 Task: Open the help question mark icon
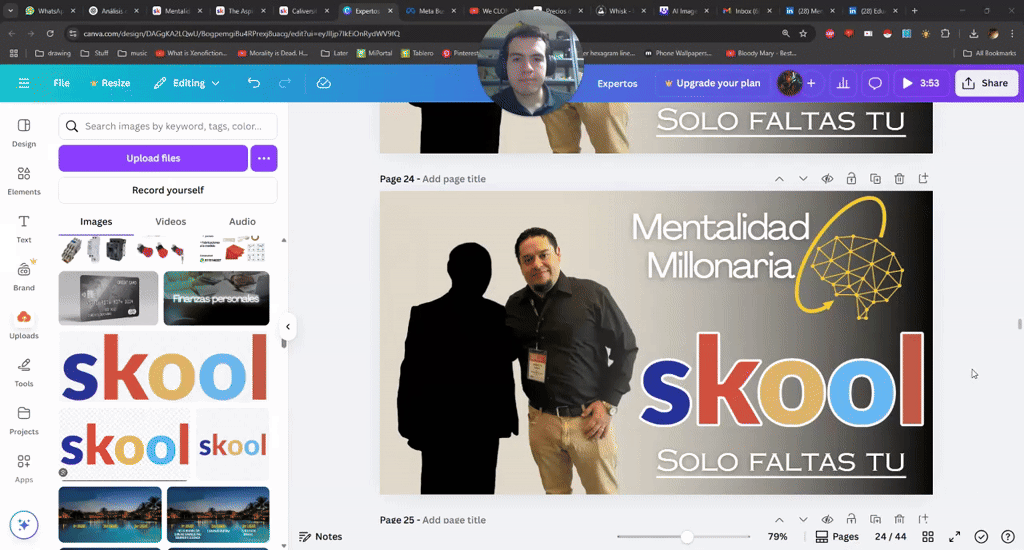1008,537
